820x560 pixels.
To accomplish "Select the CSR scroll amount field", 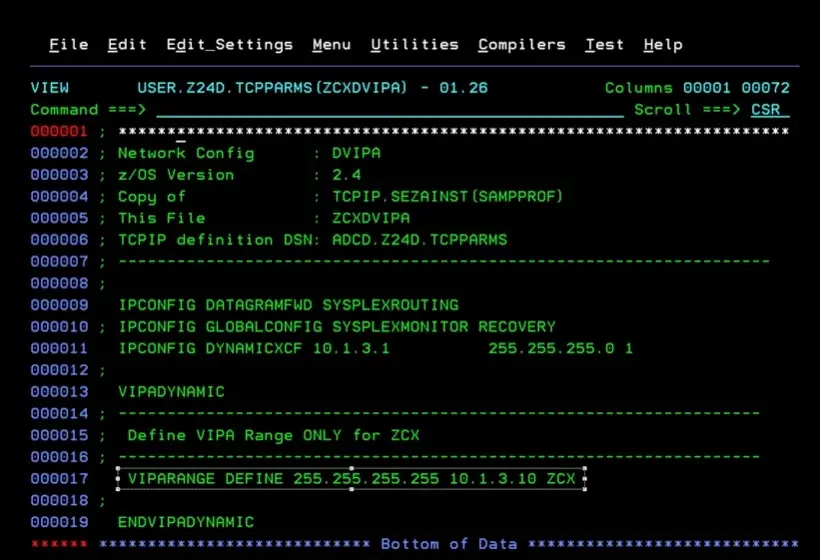I will [770, 110].
